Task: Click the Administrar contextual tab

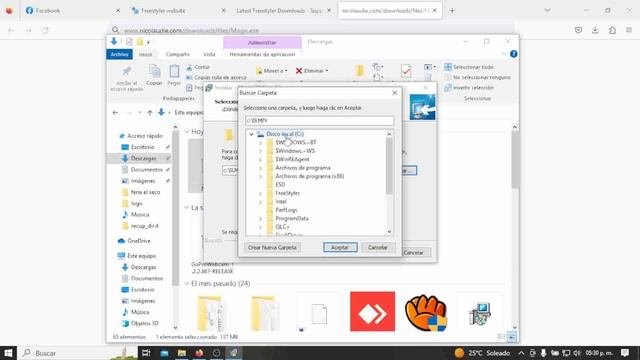Action: [262, 42]
